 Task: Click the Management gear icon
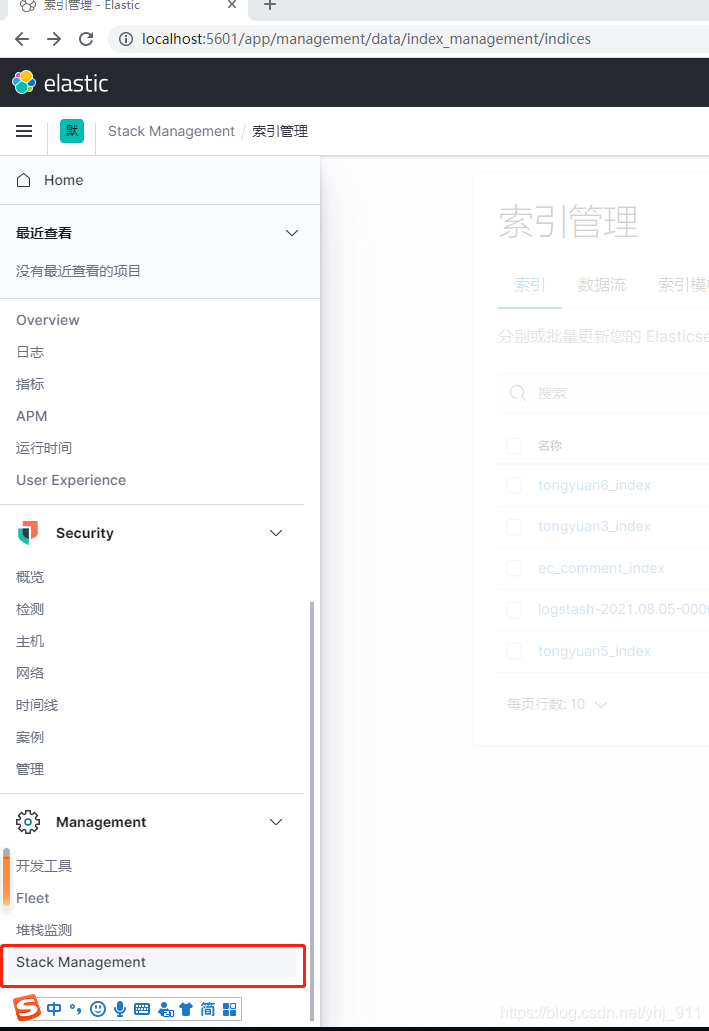tap(28, 822)
